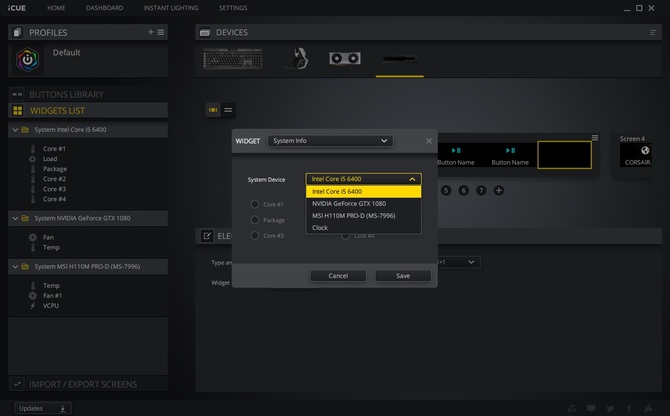
Task: Choose Intel Core i5 6400 from list
Action: (363, 191)
